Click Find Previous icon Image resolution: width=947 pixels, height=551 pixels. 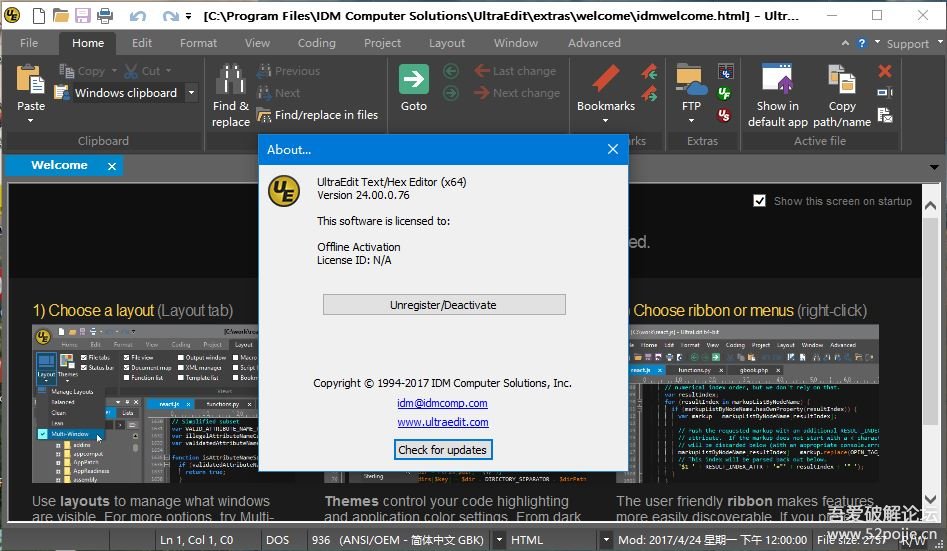264,71
